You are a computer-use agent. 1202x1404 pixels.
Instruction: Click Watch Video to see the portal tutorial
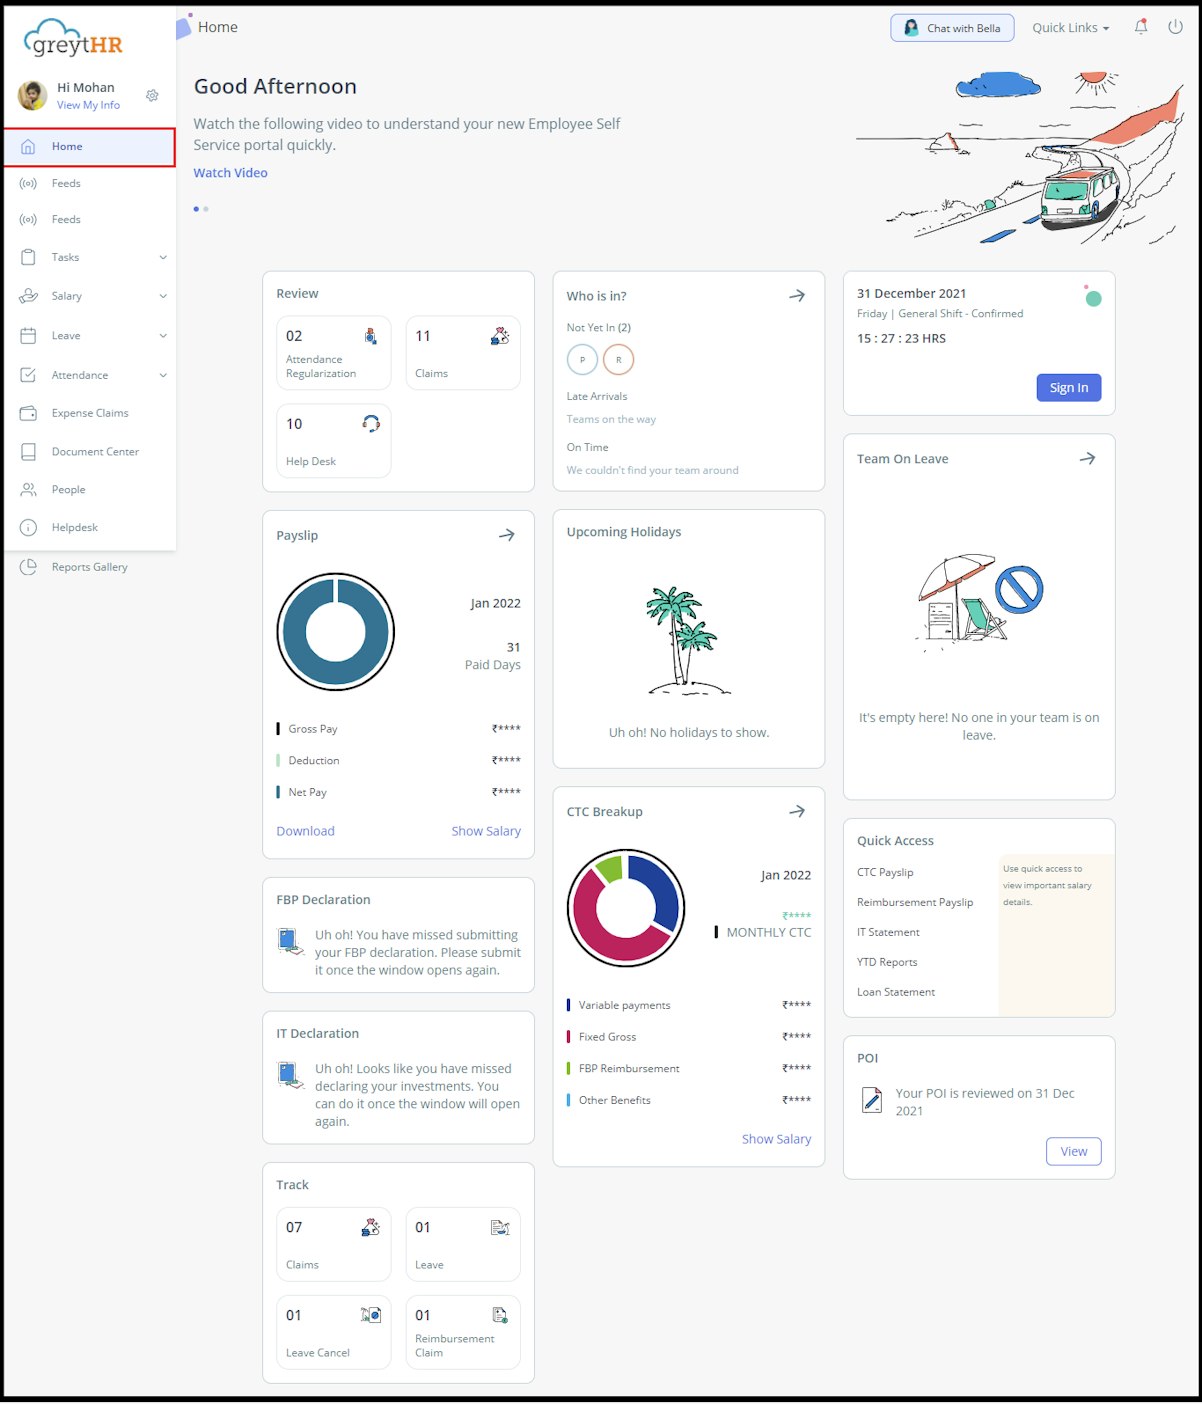click(x=230, y=172)
